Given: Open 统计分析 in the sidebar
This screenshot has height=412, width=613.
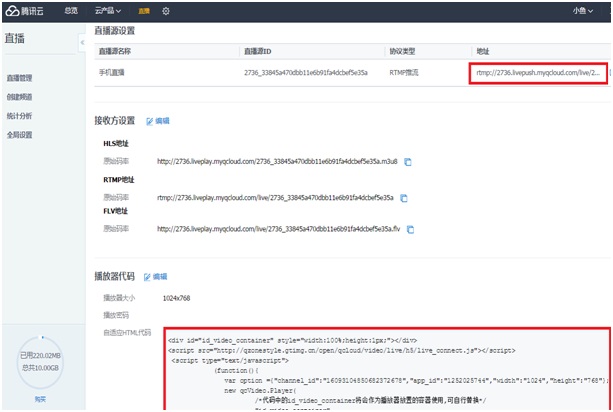Looking at the screenshot, I should click(x=19, y=116).
